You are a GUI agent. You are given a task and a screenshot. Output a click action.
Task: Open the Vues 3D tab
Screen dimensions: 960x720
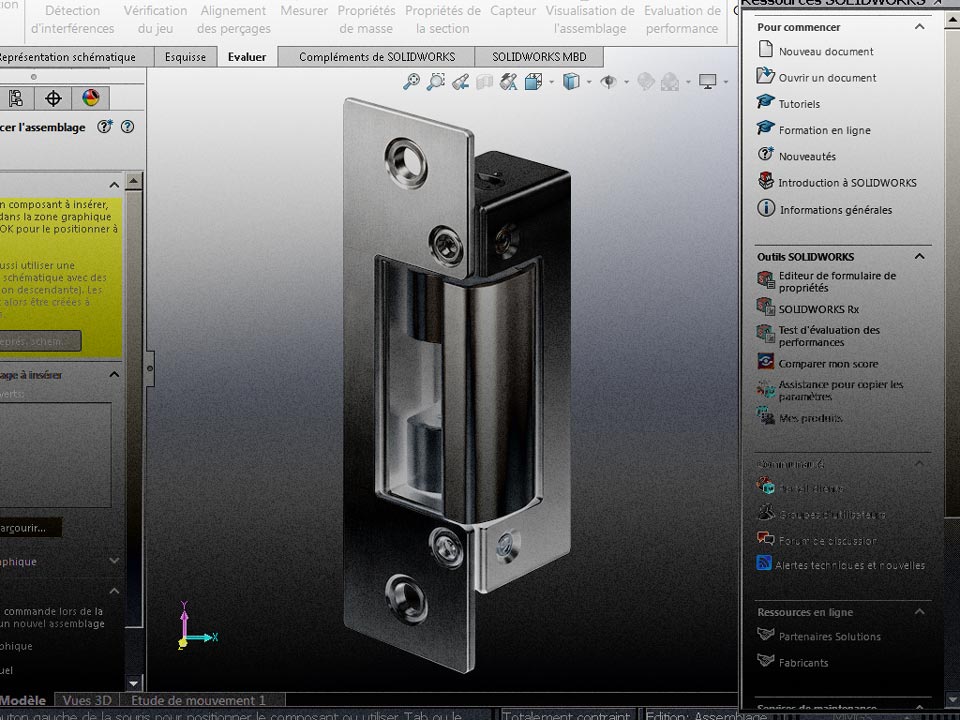pos(86,701)
